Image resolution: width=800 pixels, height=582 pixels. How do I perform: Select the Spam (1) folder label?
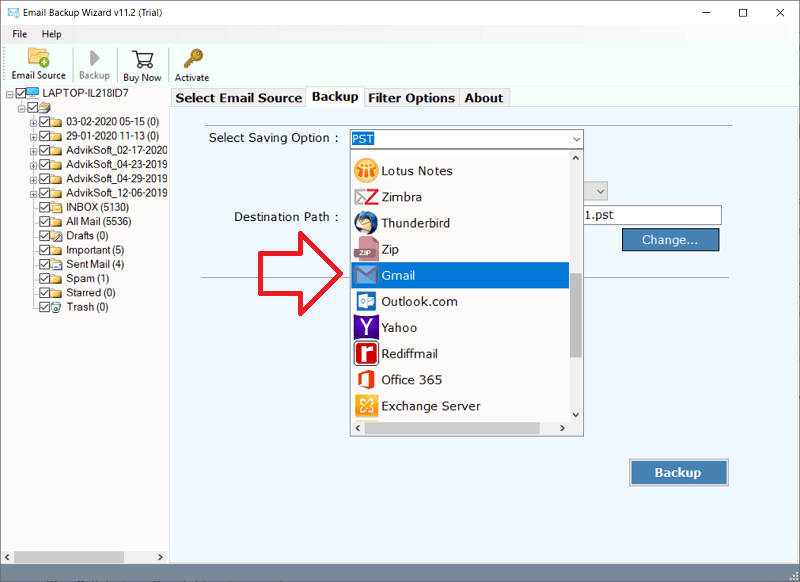click(x=87, y=279)
